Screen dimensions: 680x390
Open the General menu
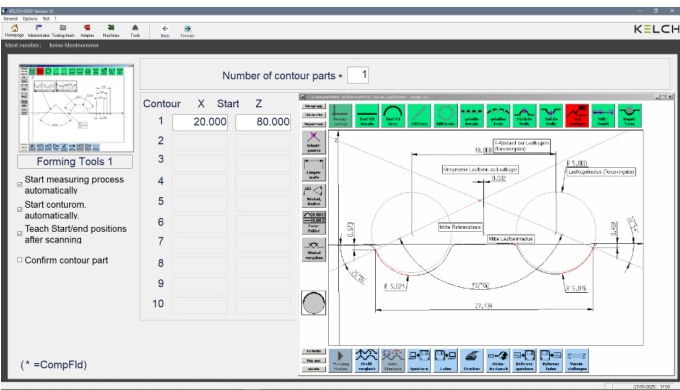coord(10,19)
